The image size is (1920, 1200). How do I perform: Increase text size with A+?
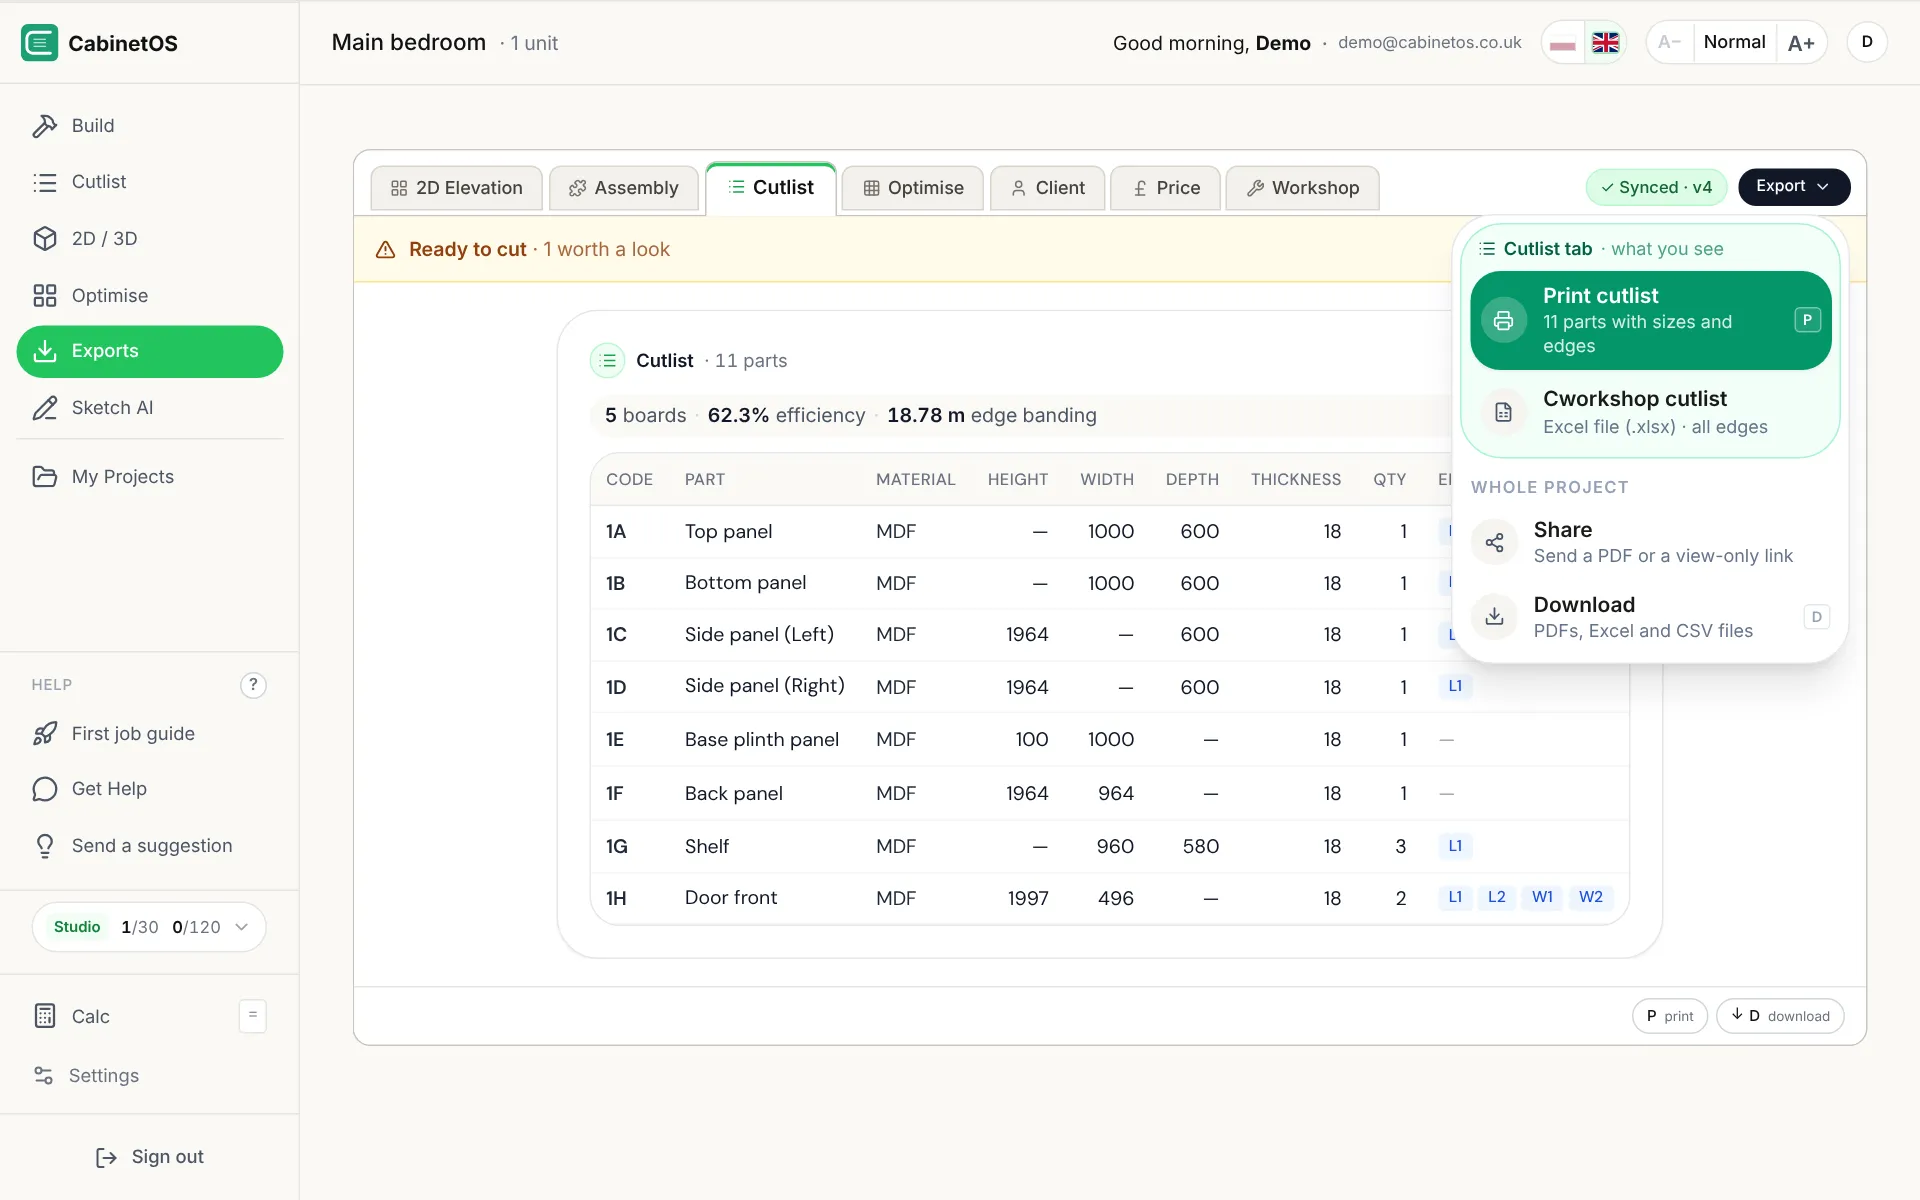(1801, 43)
